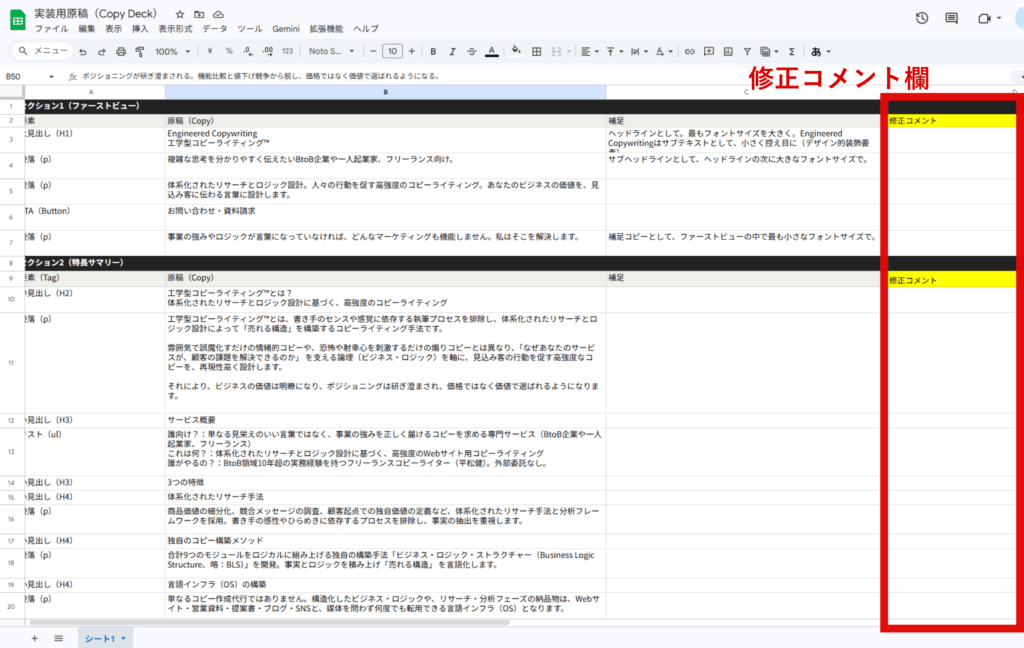This screenshot has height=648, width=1024.
Task: Insert a link using the toolbar icon
Action: (689, 51)
